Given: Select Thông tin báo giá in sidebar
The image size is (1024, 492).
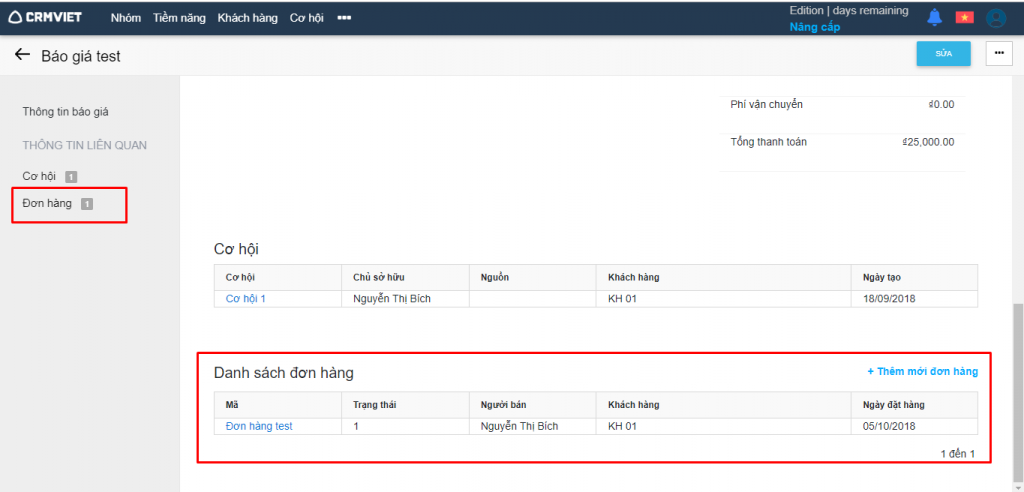Looking at the screenshot, I should (x=72, y=112).
